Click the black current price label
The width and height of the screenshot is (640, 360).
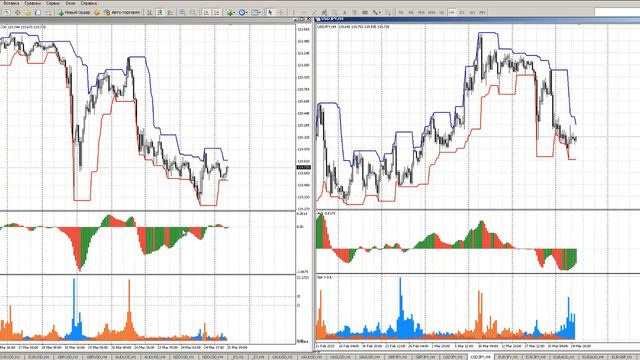tap(304, 167)
